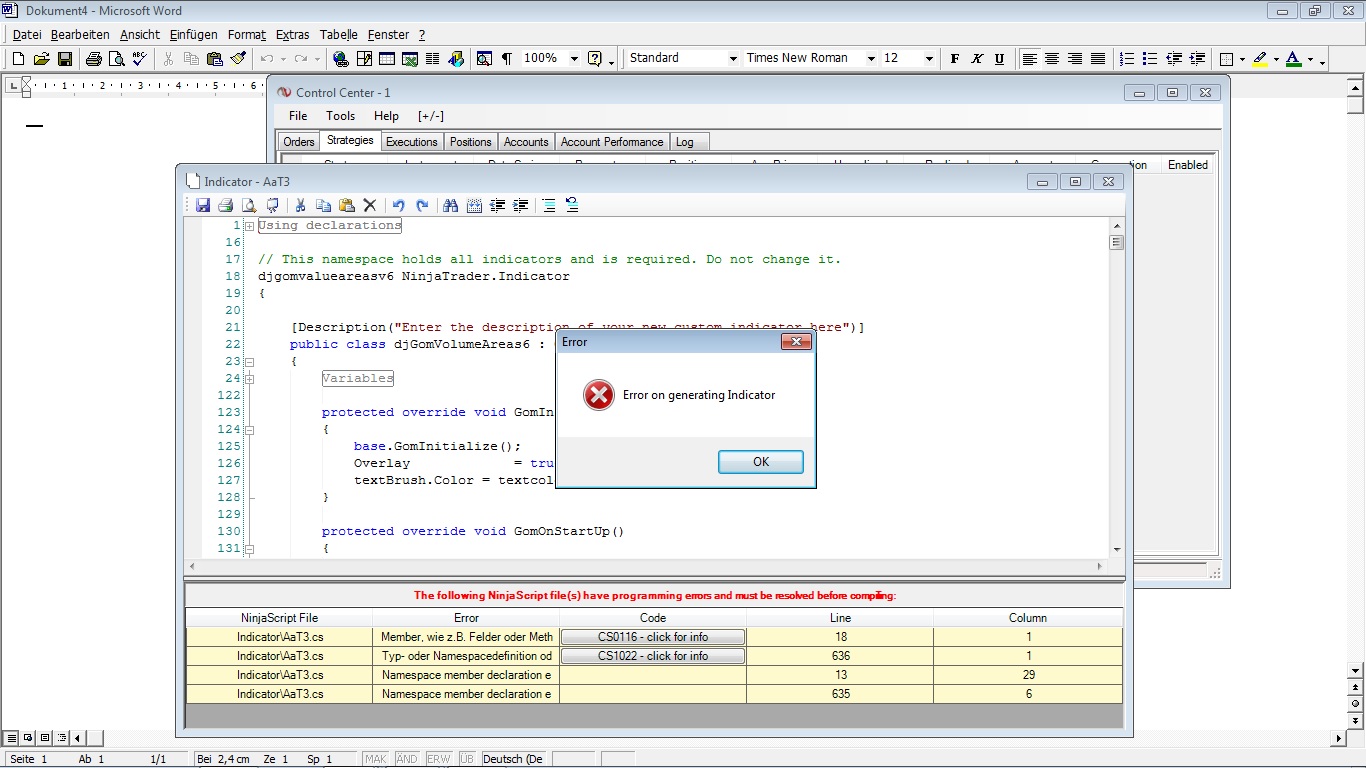Print the Word document
The height and width of the screenshot is (768, 1366).
93,59
